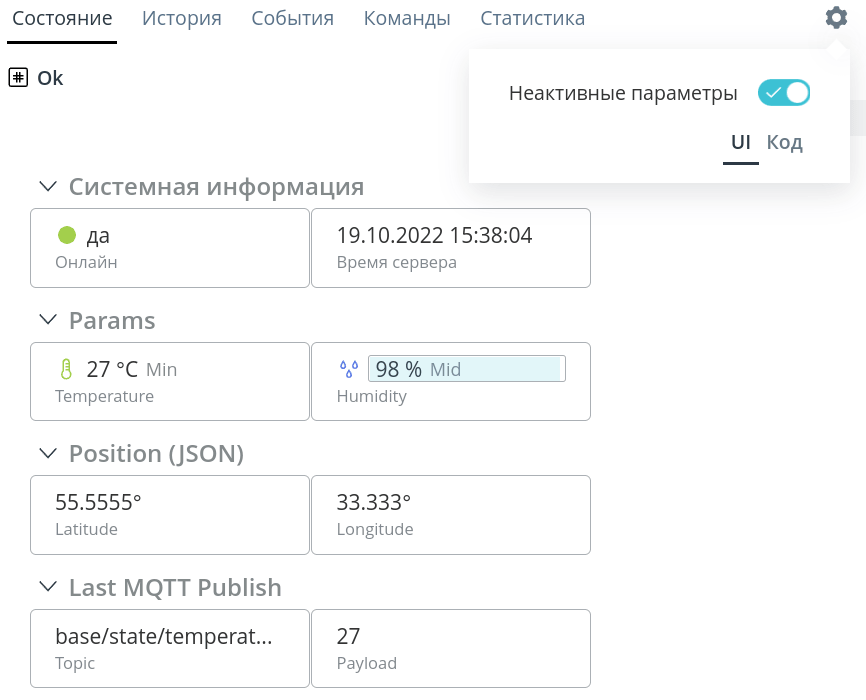This screenshot has height=700, width=866.
Task: Collapse the Position (JSON) section
Action: [x=49, y=453]
